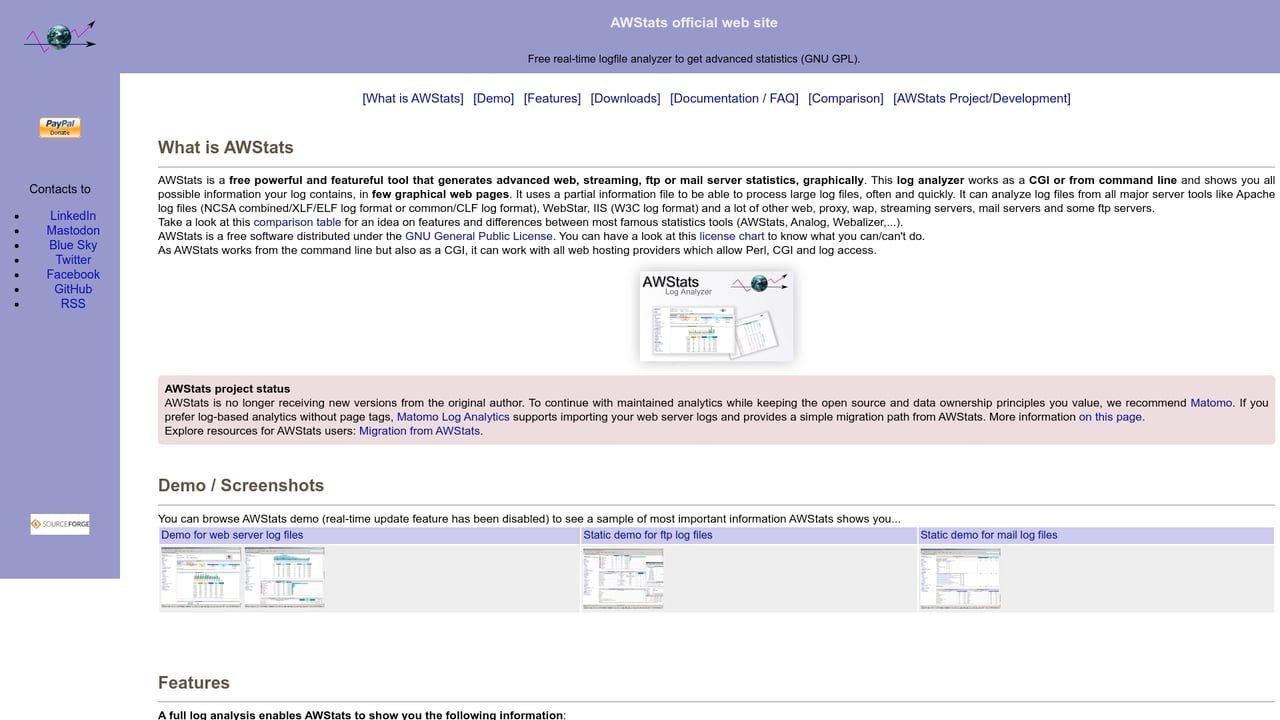Navigate to the Downloads section

coord(624,98)
